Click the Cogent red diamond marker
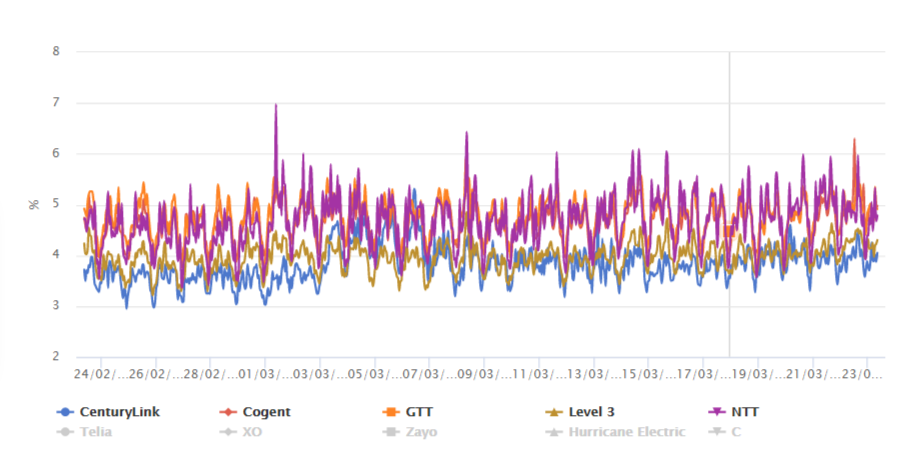 click(227, 412)
